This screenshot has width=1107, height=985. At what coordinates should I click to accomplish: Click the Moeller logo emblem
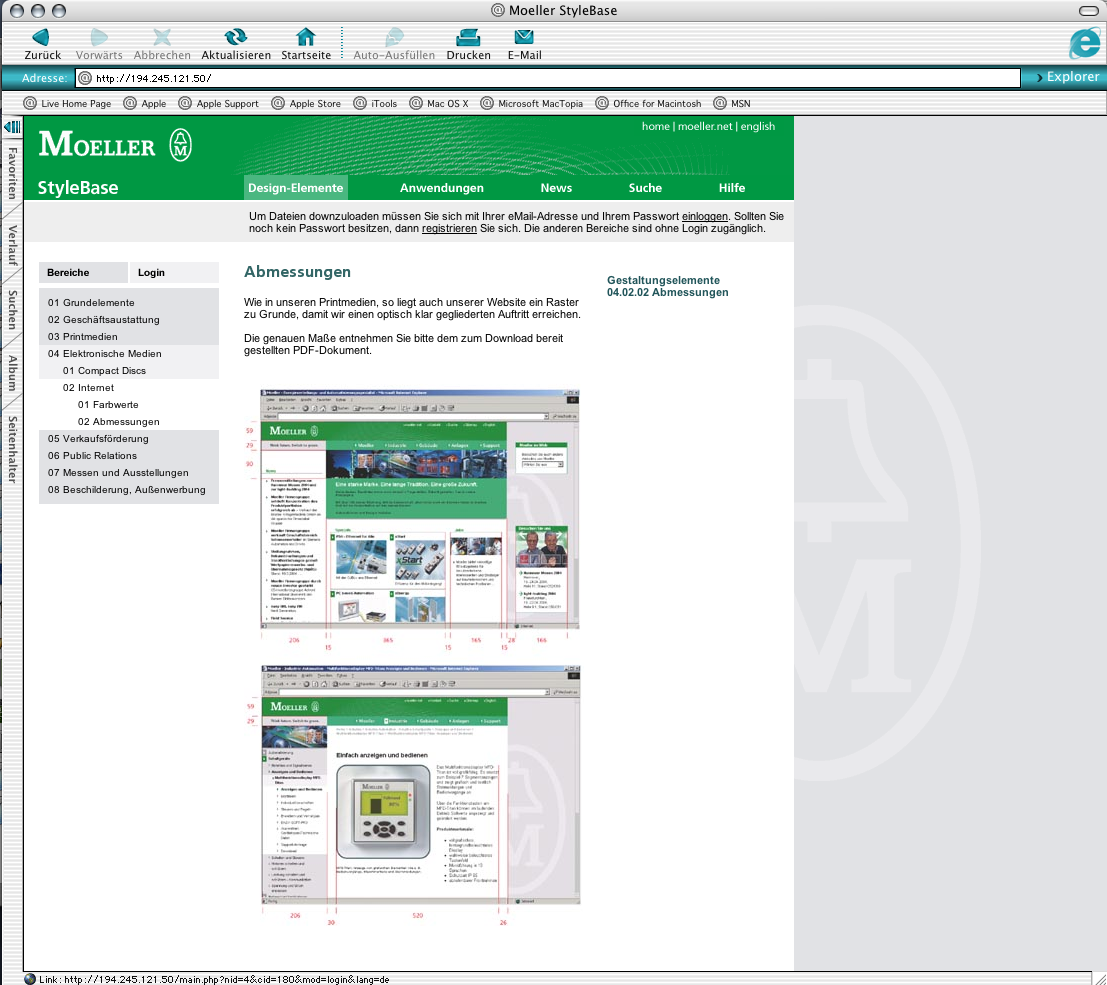point(180,146)
